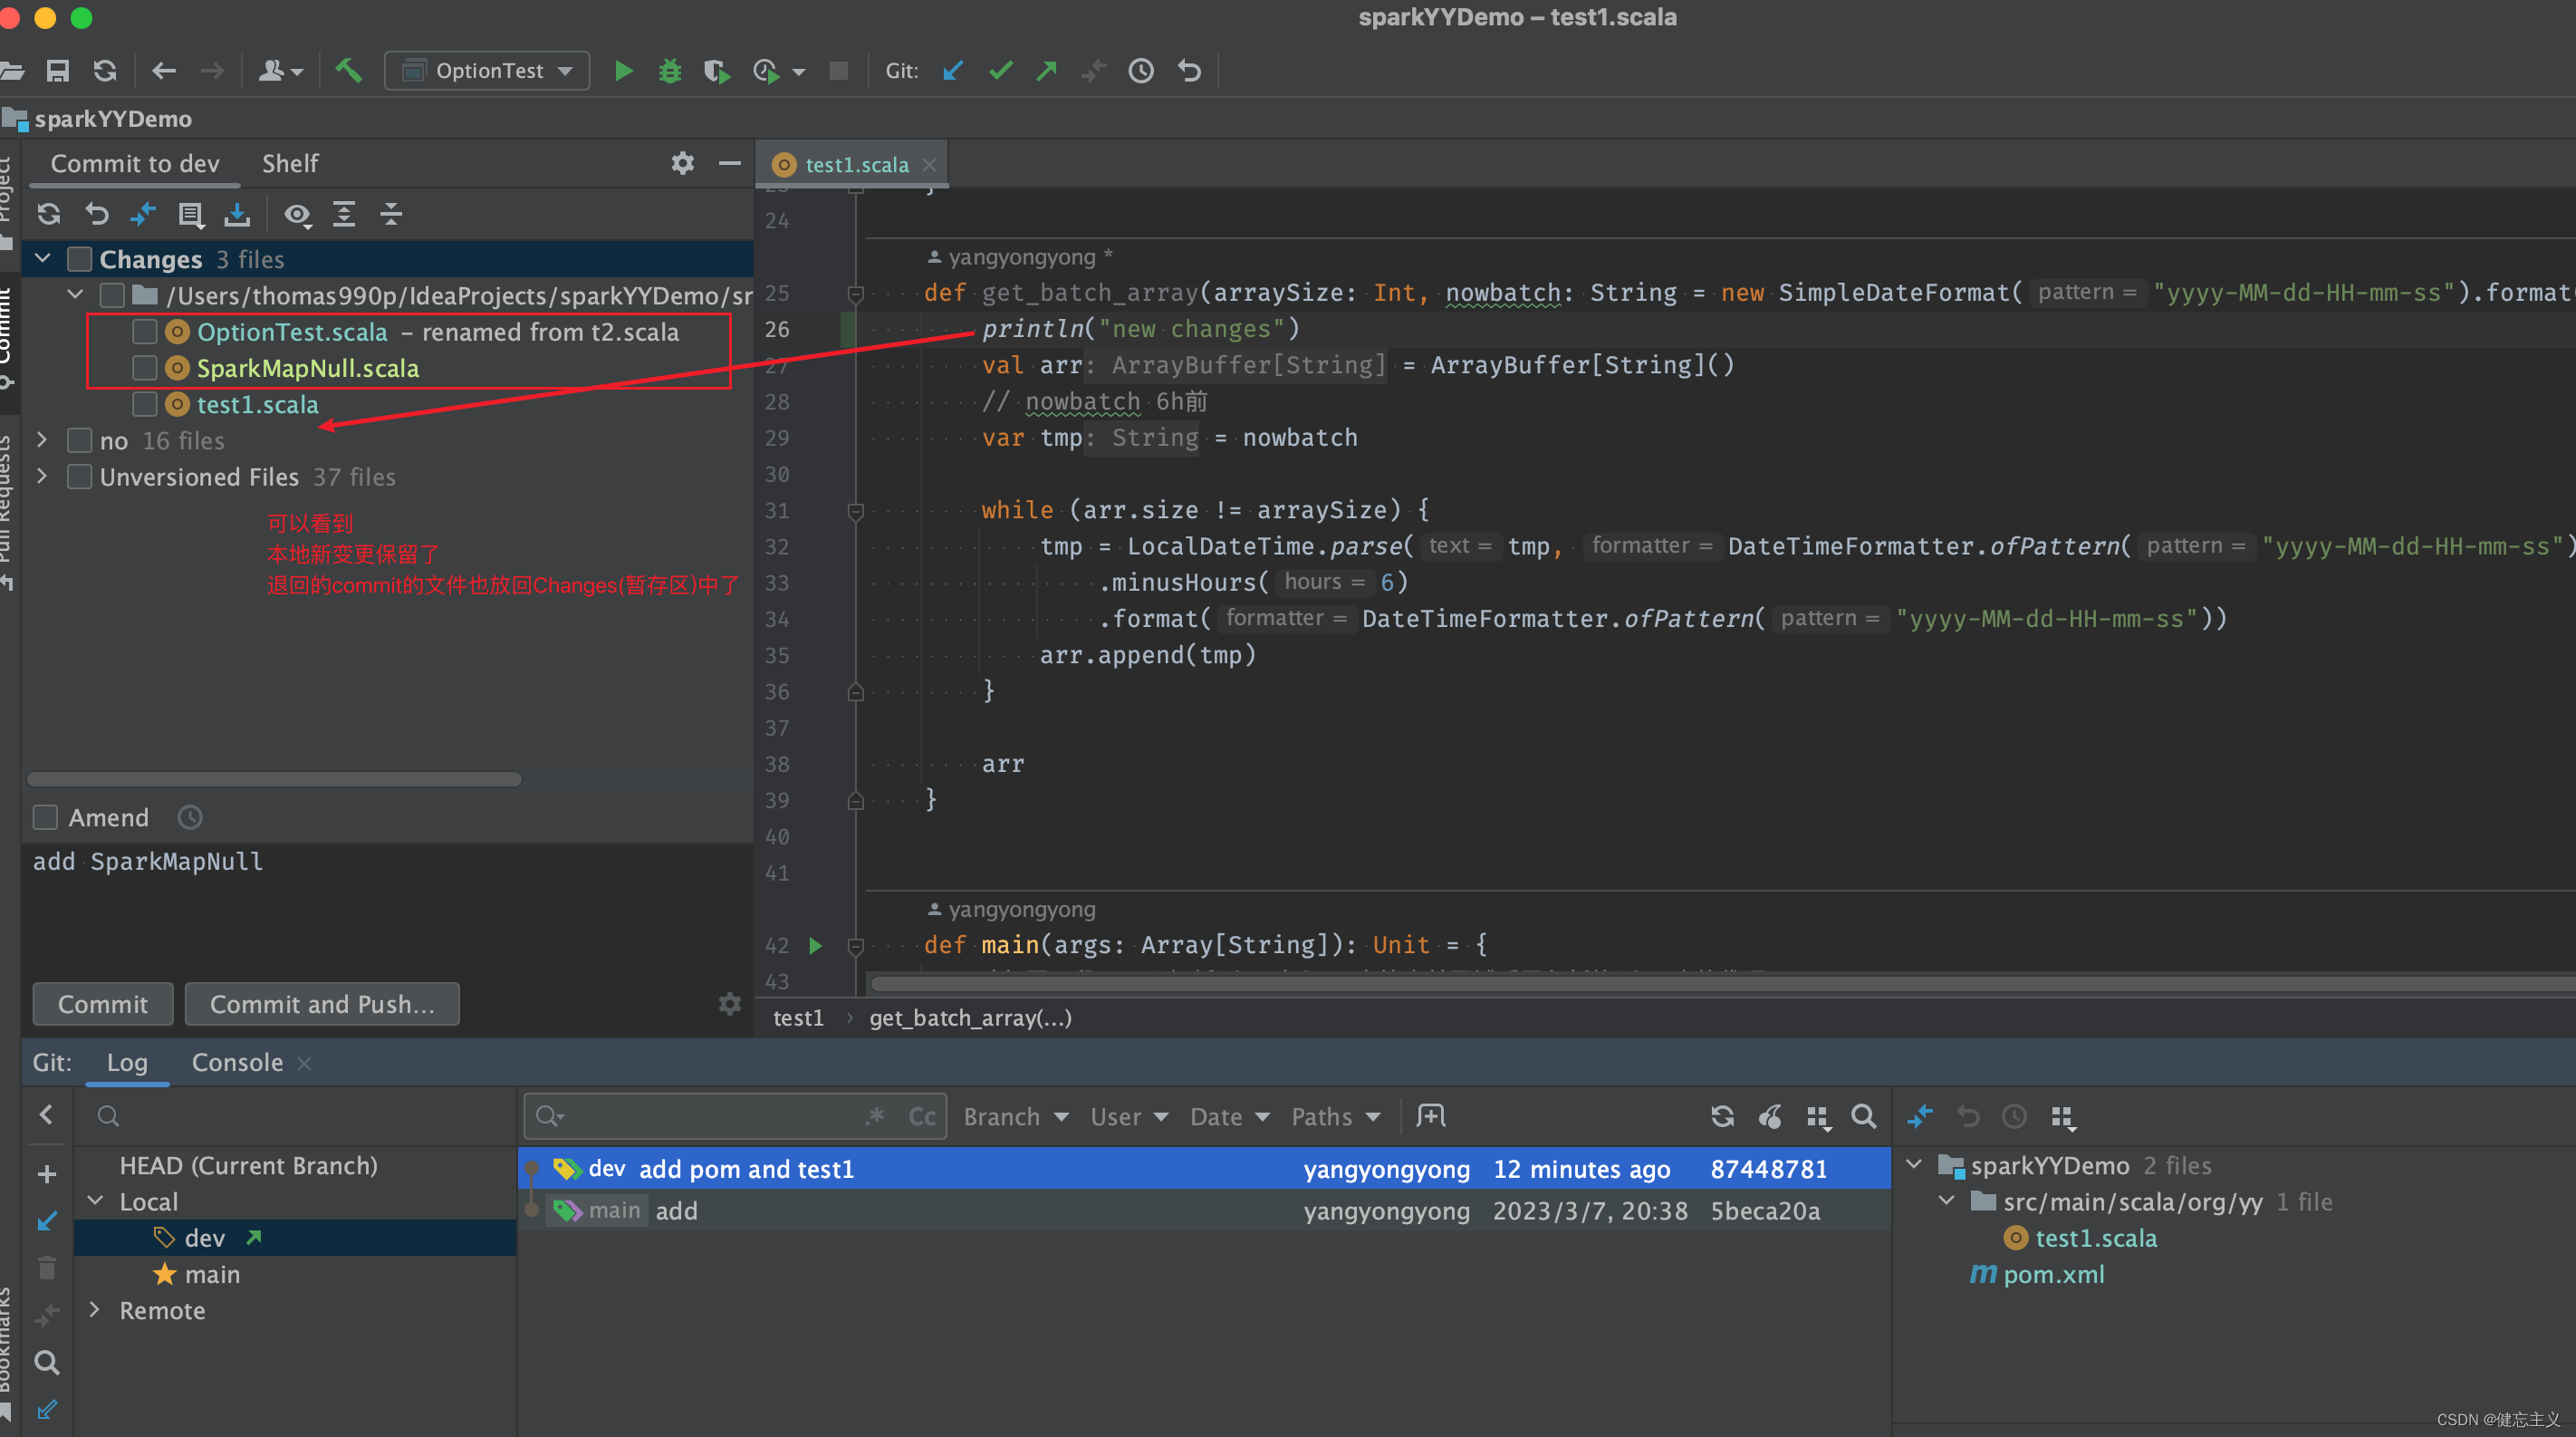2576x1437 pixels.
Task: Open Git history clock icon in toolbar
Action: (x=1141, y=71)
